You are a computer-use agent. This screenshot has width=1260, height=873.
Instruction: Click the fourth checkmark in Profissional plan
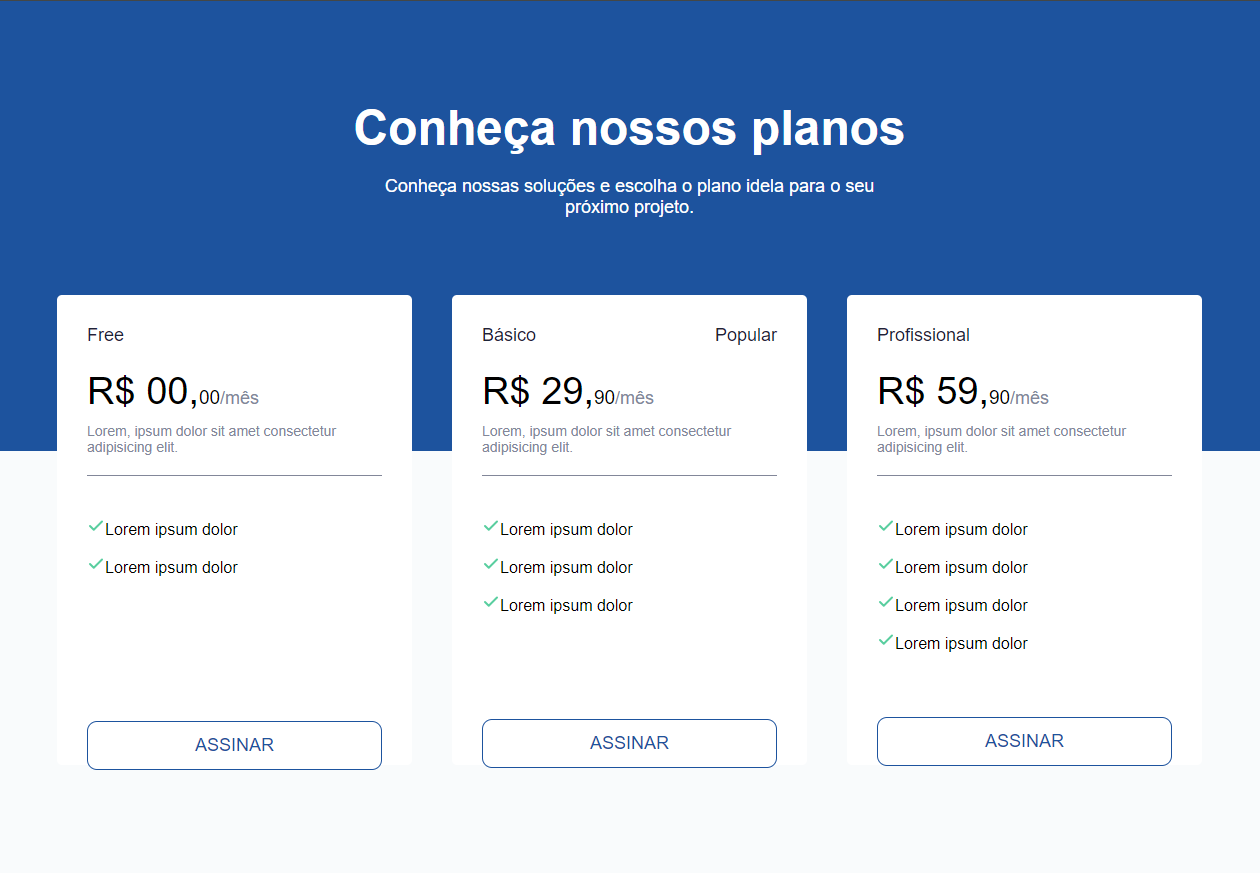click(885, 639)
